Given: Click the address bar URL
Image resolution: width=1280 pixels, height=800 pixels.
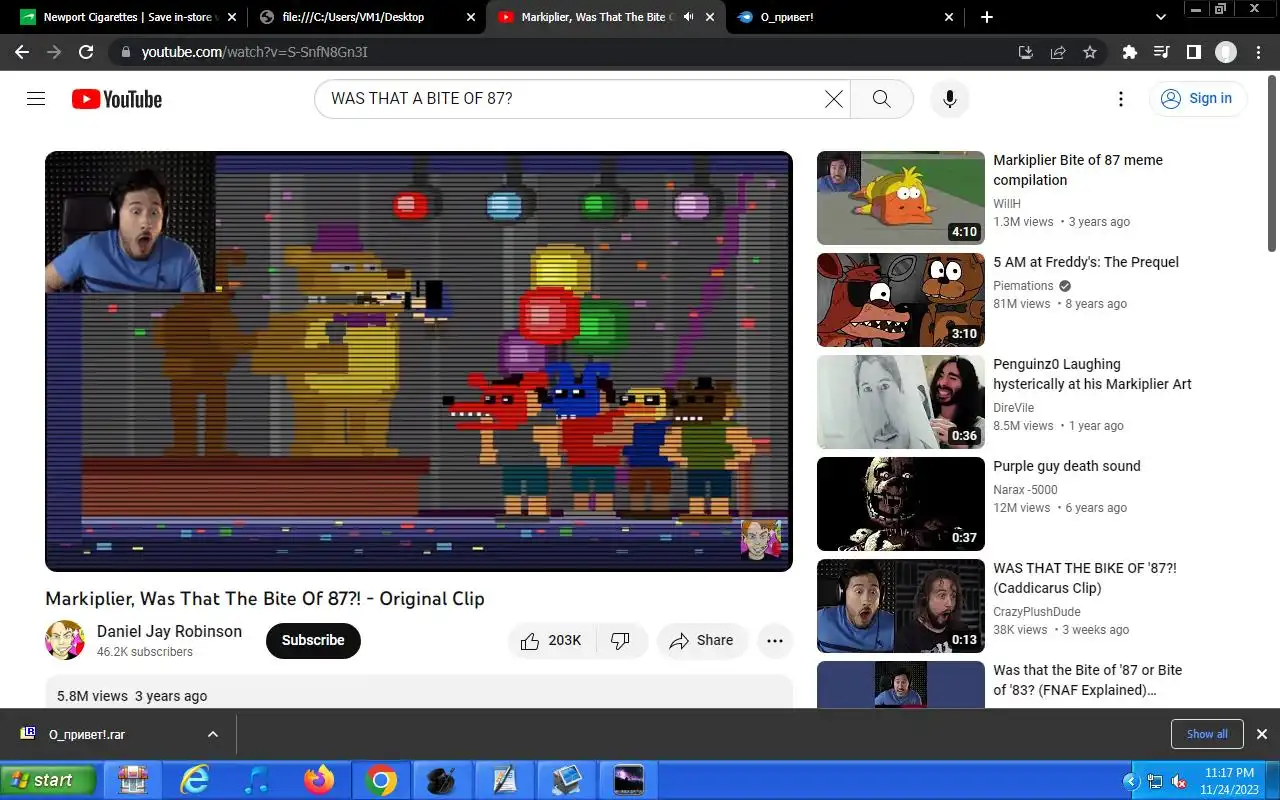Looking at the screenshot, I should point(255,52).
